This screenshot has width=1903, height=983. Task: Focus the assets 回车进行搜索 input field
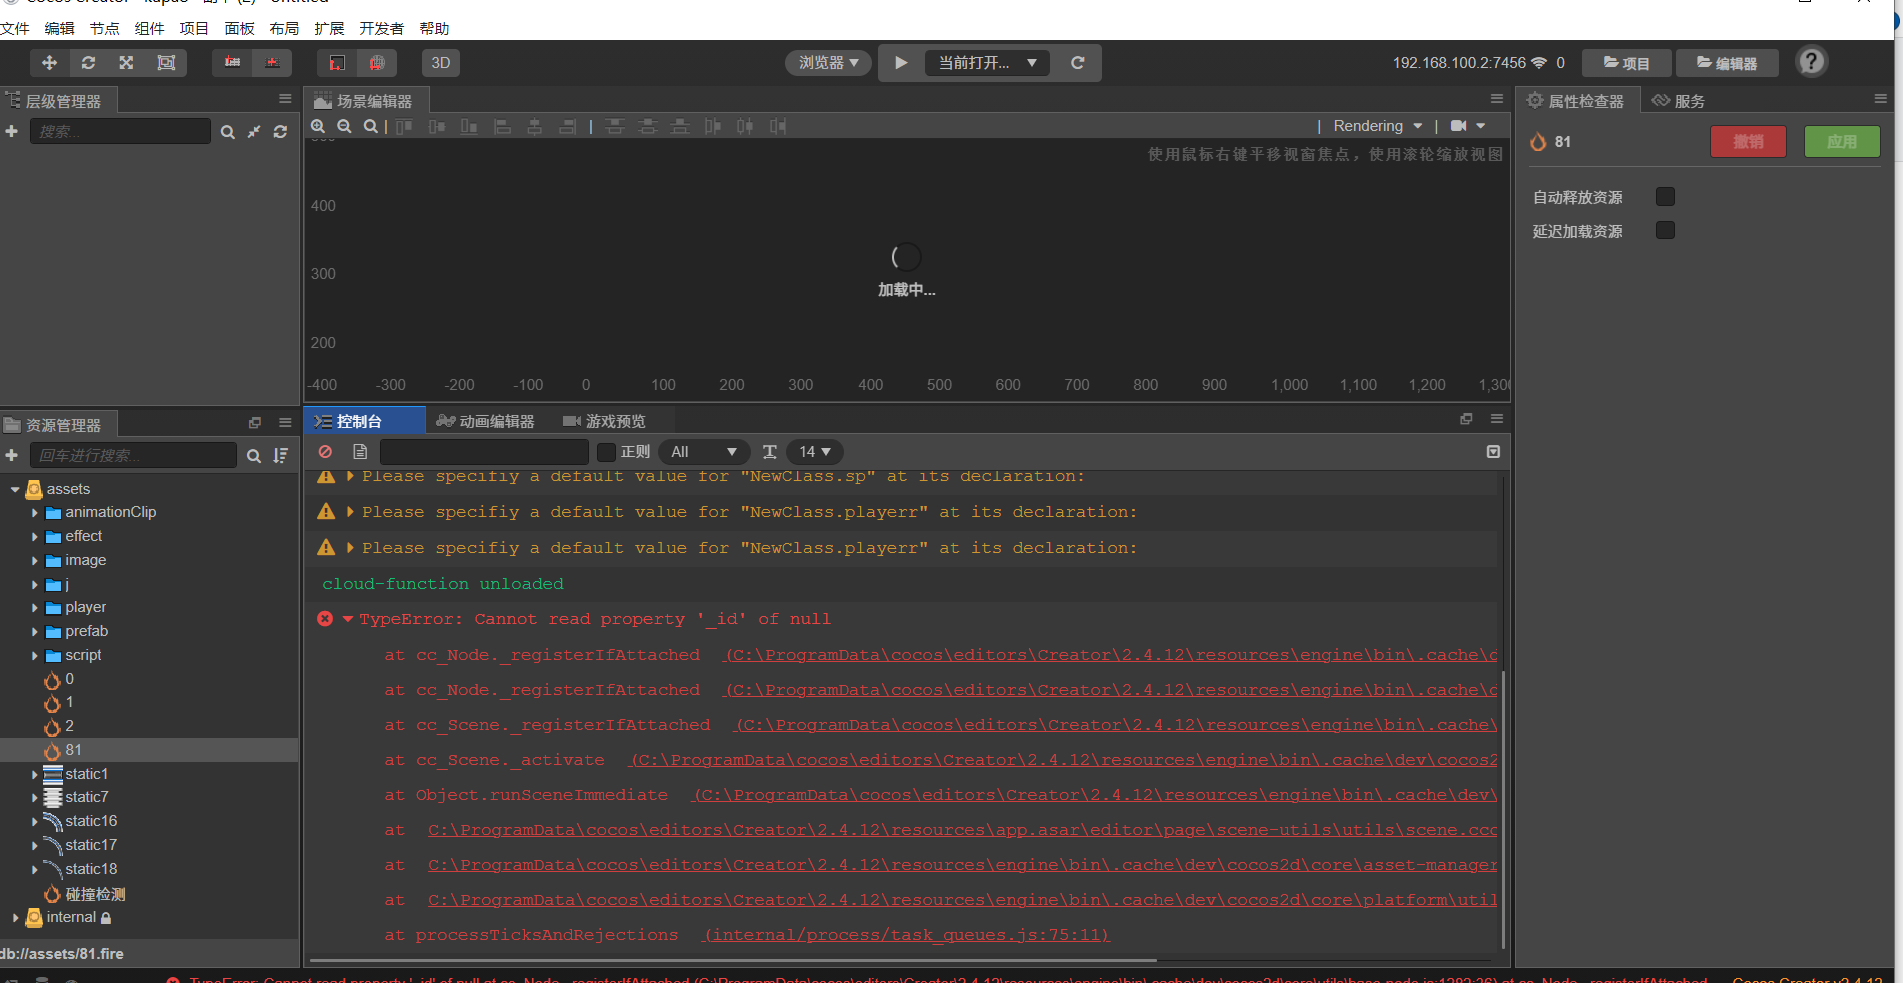[x=133, y=455]
